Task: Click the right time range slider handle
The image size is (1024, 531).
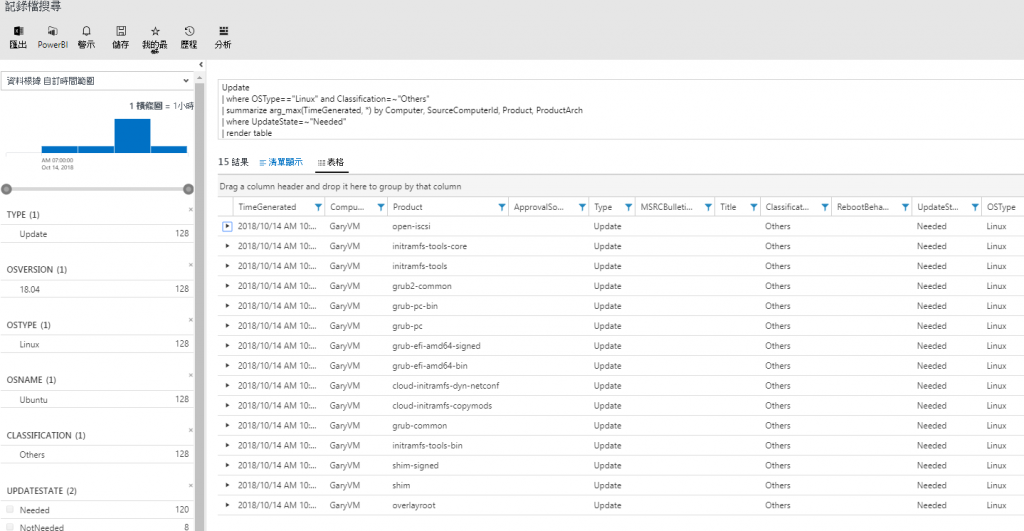Action: point(188,189)
